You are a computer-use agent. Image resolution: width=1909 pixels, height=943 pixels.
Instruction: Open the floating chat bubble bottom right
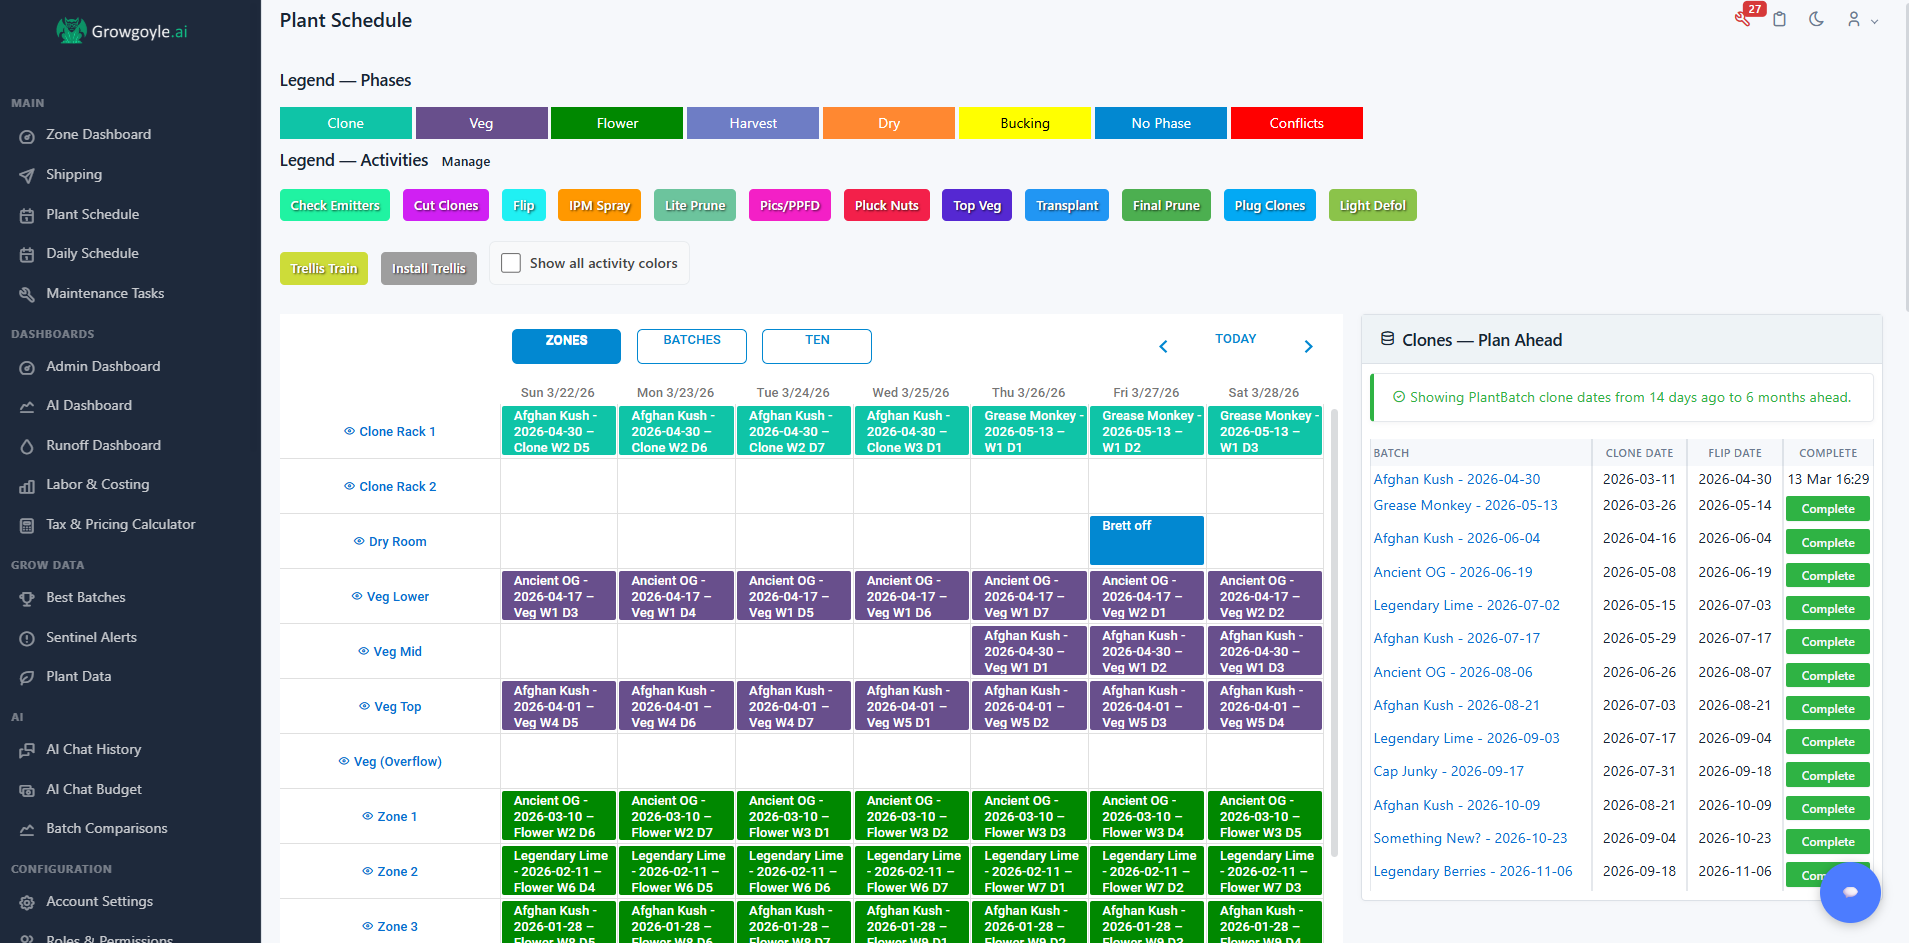1850,892
